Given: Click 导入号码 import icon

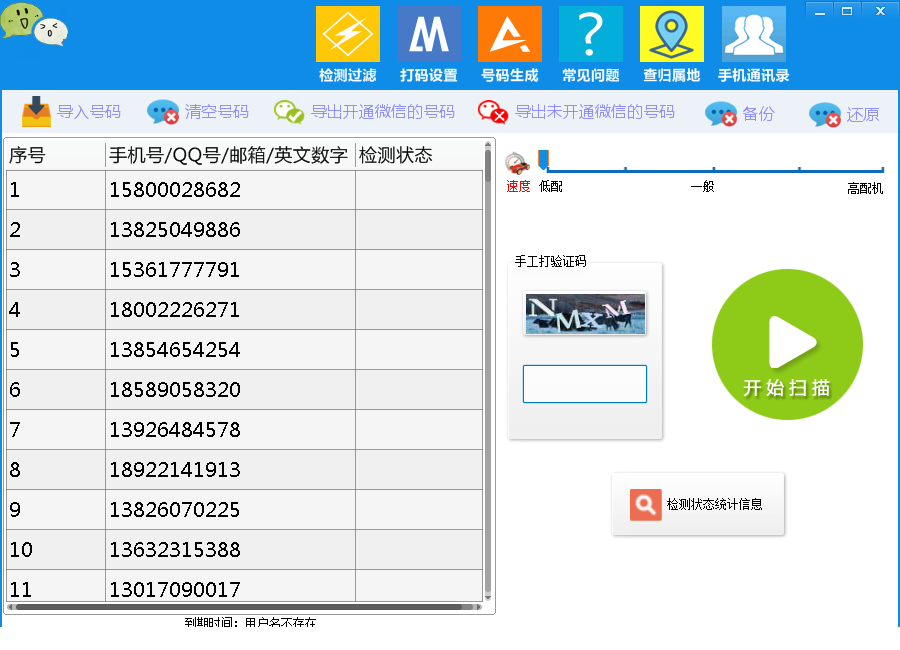Looking at the screenshot, I should (36, 111).
